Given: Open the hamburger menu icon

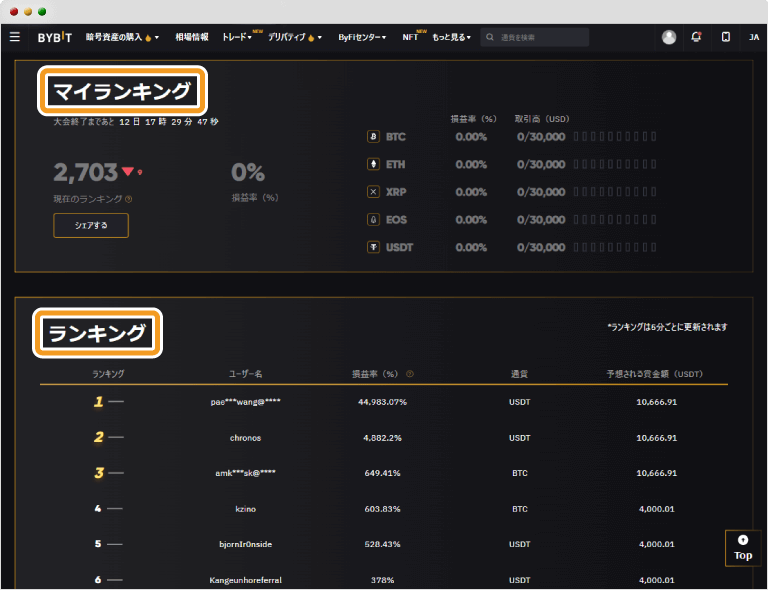Looking at the screenshot, I should click(14, 37).
